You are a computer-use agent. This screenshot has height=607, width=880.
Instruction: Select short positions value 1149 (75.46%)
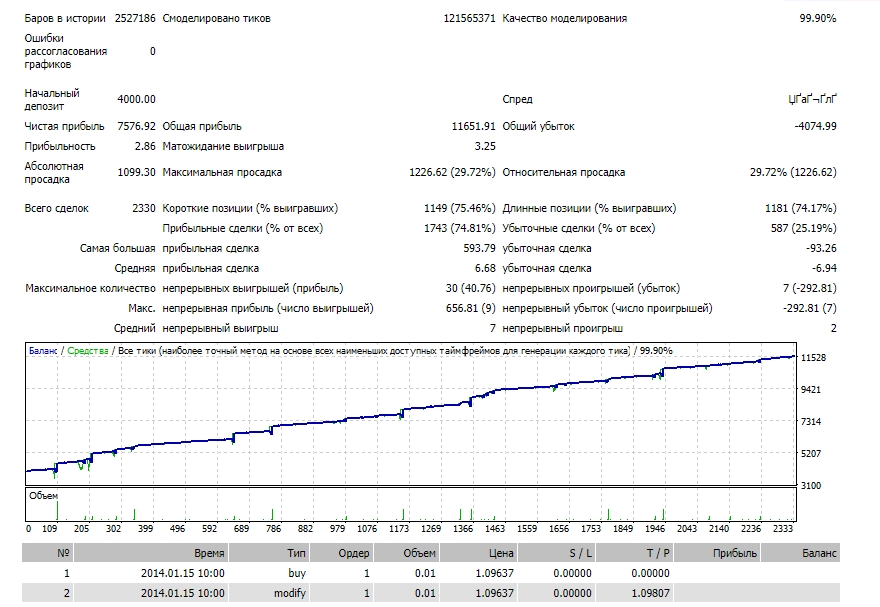[x=460, y=208]
